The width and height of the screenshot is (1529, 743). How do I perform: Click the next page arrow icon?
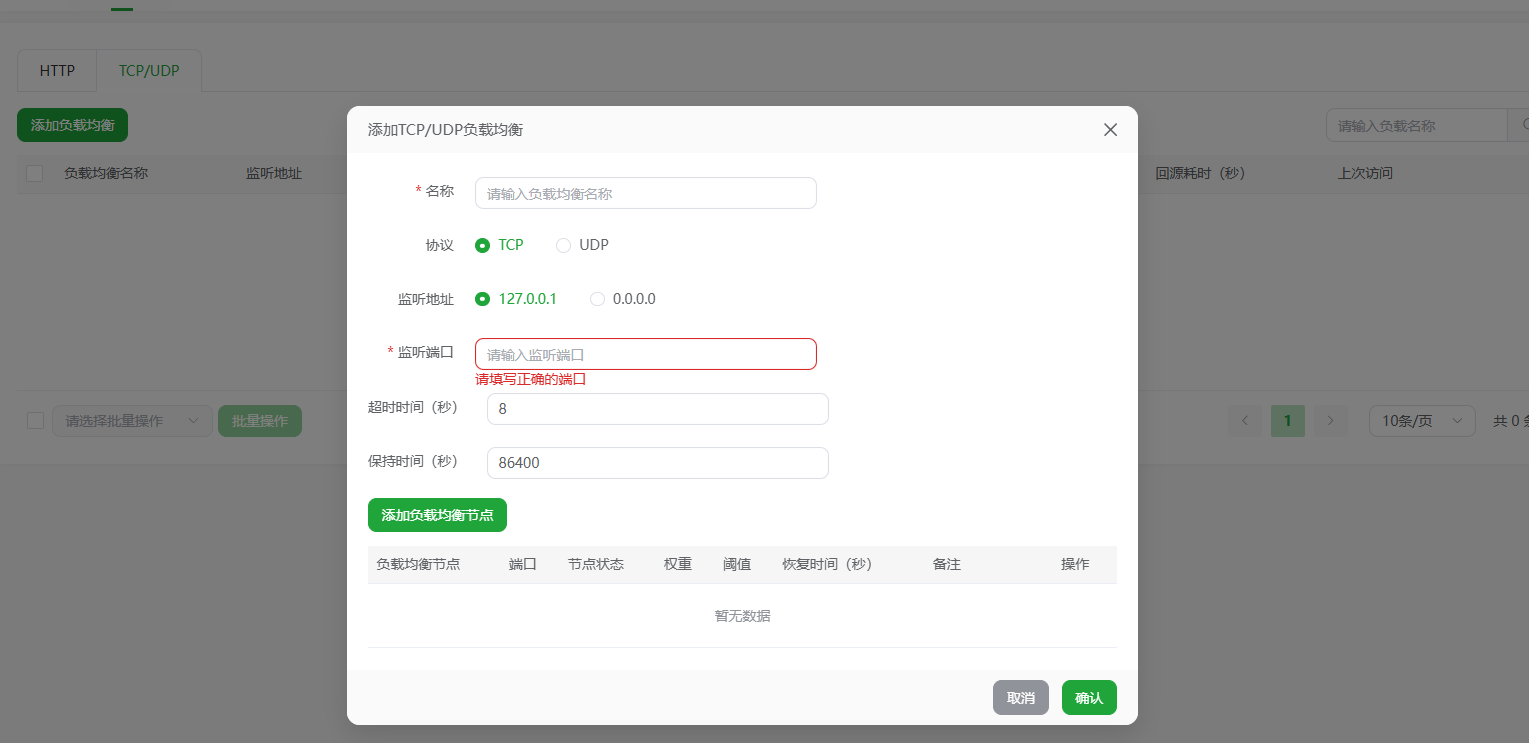1330,420
